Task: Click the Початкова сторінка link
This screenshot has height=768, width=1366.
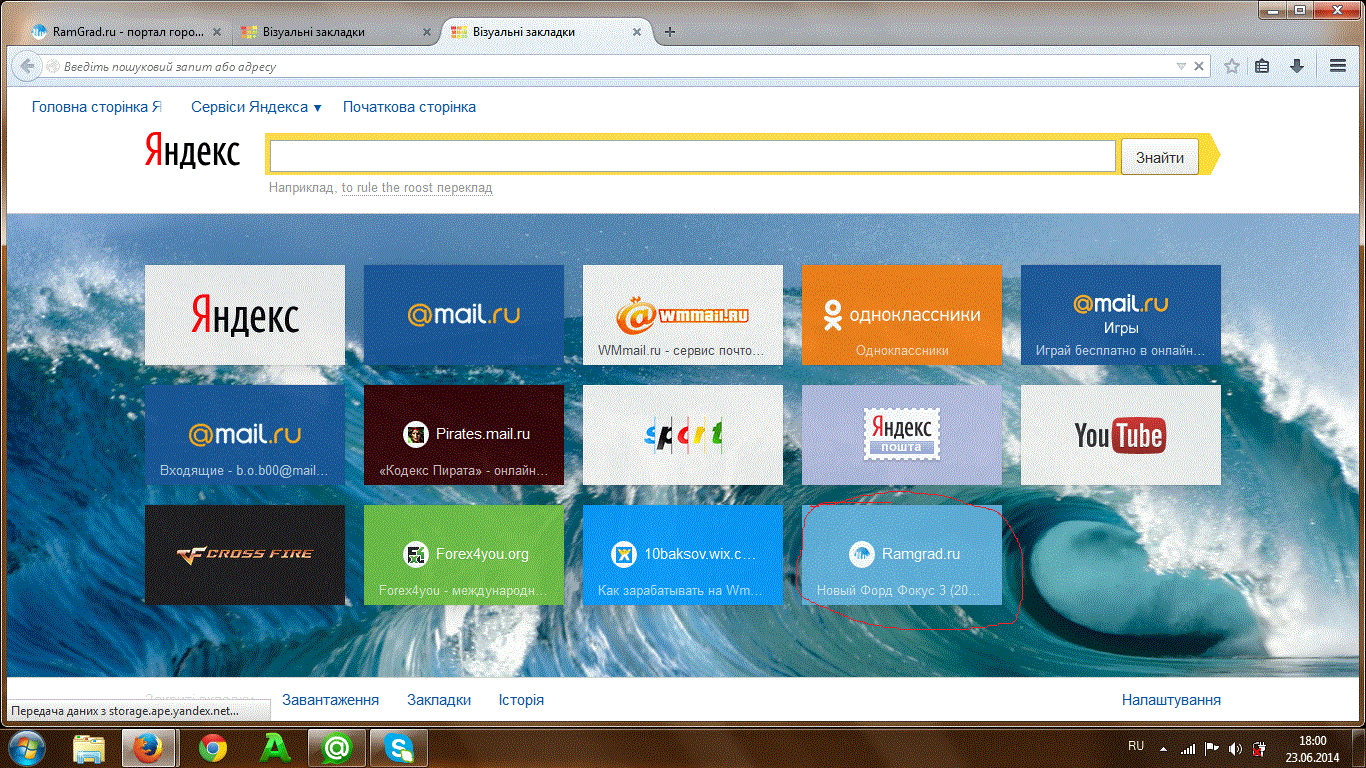Action: [409, 107]
